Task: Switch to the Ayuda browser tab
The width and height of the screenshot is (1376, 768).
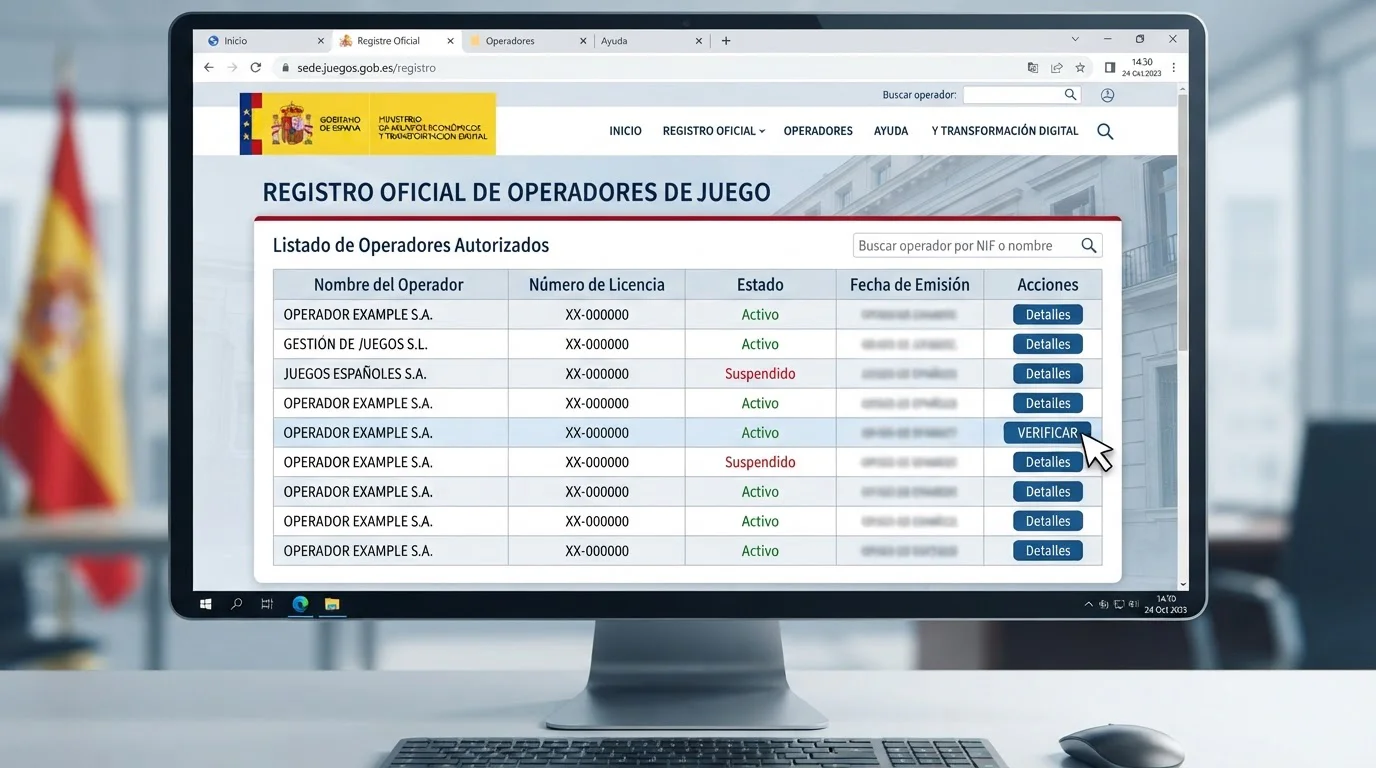Action: [x=654, y=41]
